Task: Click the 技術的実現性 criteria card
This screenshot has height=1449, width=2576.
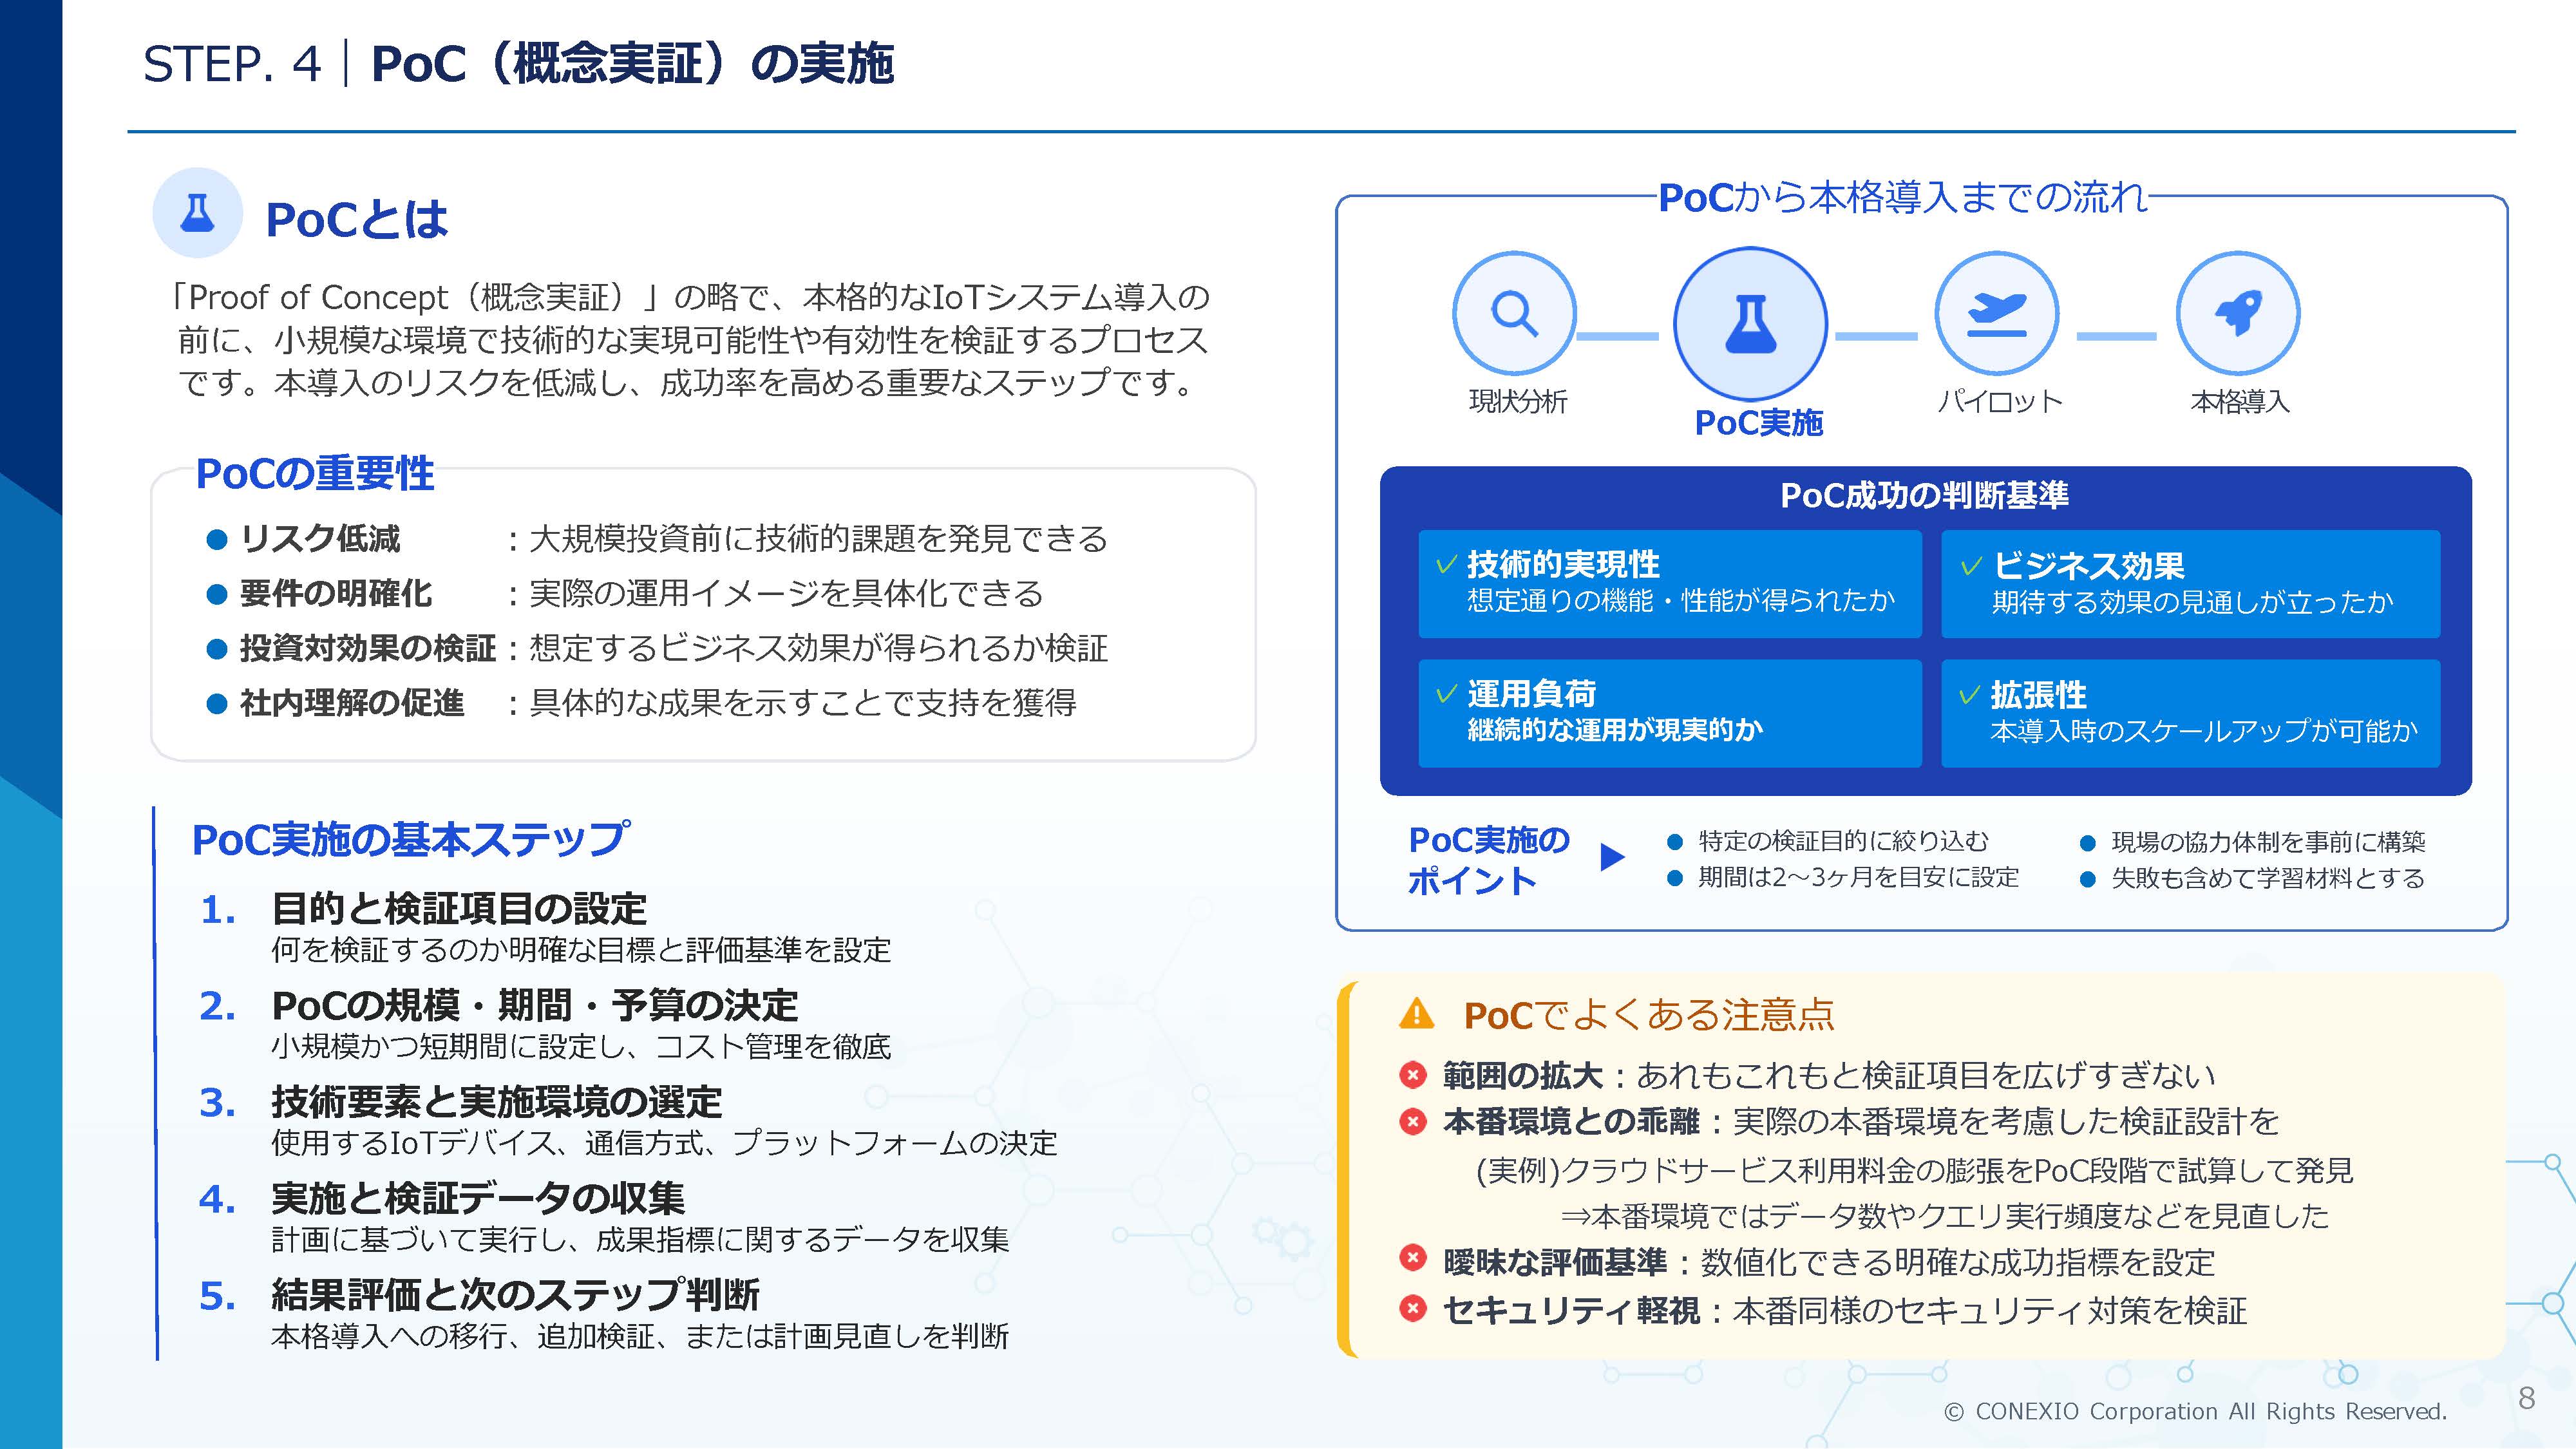Action: pyautogui.click(x=1669, y=584)
